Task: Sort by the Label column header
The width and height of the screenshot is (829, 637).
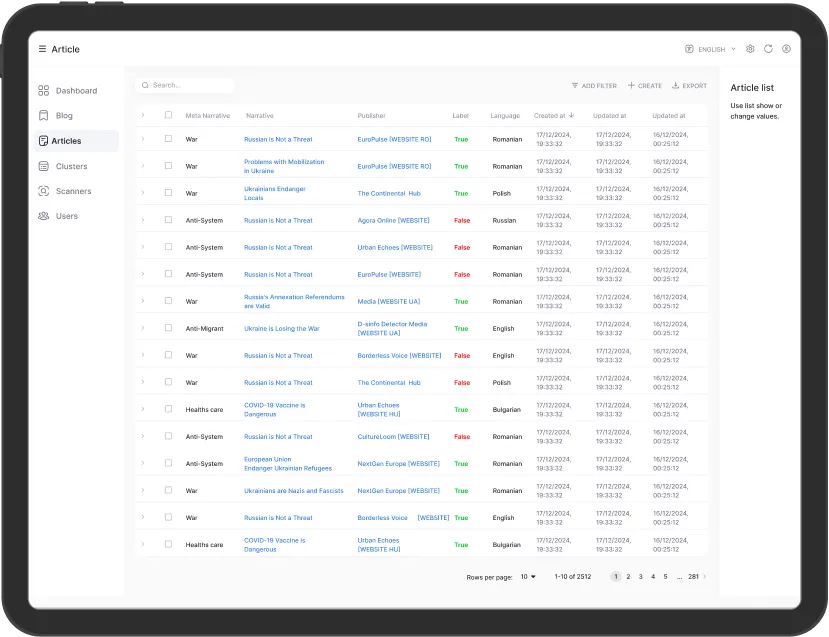Action: (x=460, y=116)
